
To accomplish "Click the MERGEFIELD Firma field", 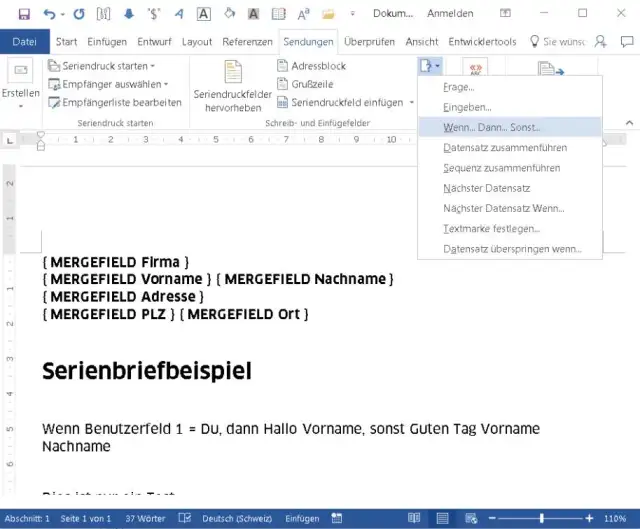I will [x=116, y=262].
